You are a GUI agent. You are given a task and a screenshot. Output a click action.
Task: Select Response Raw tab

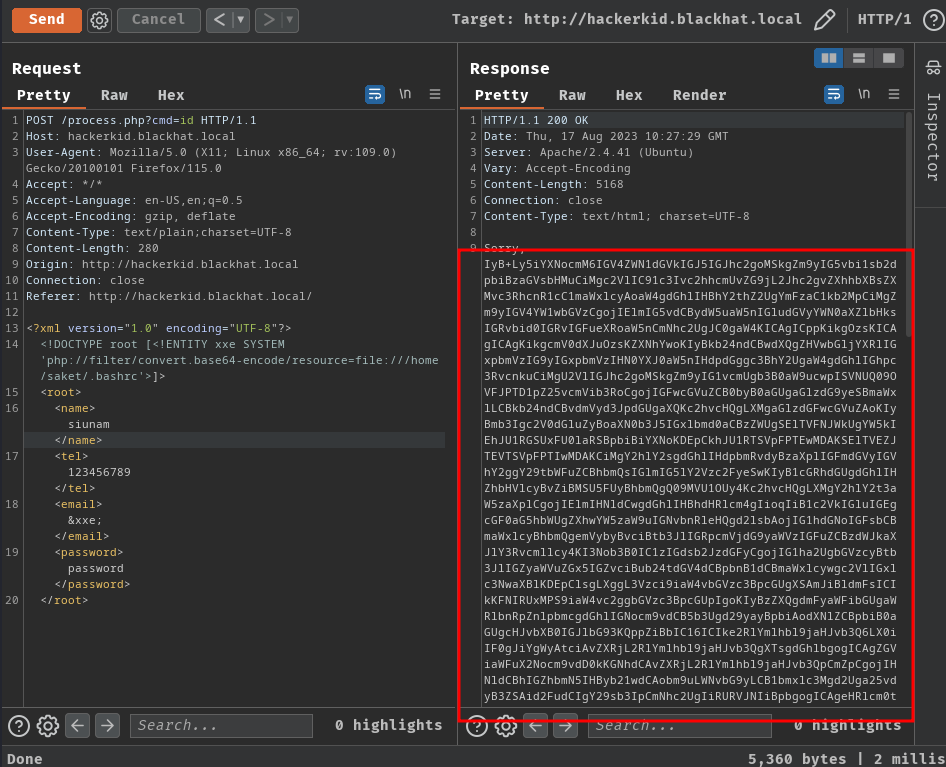(572, 95)
